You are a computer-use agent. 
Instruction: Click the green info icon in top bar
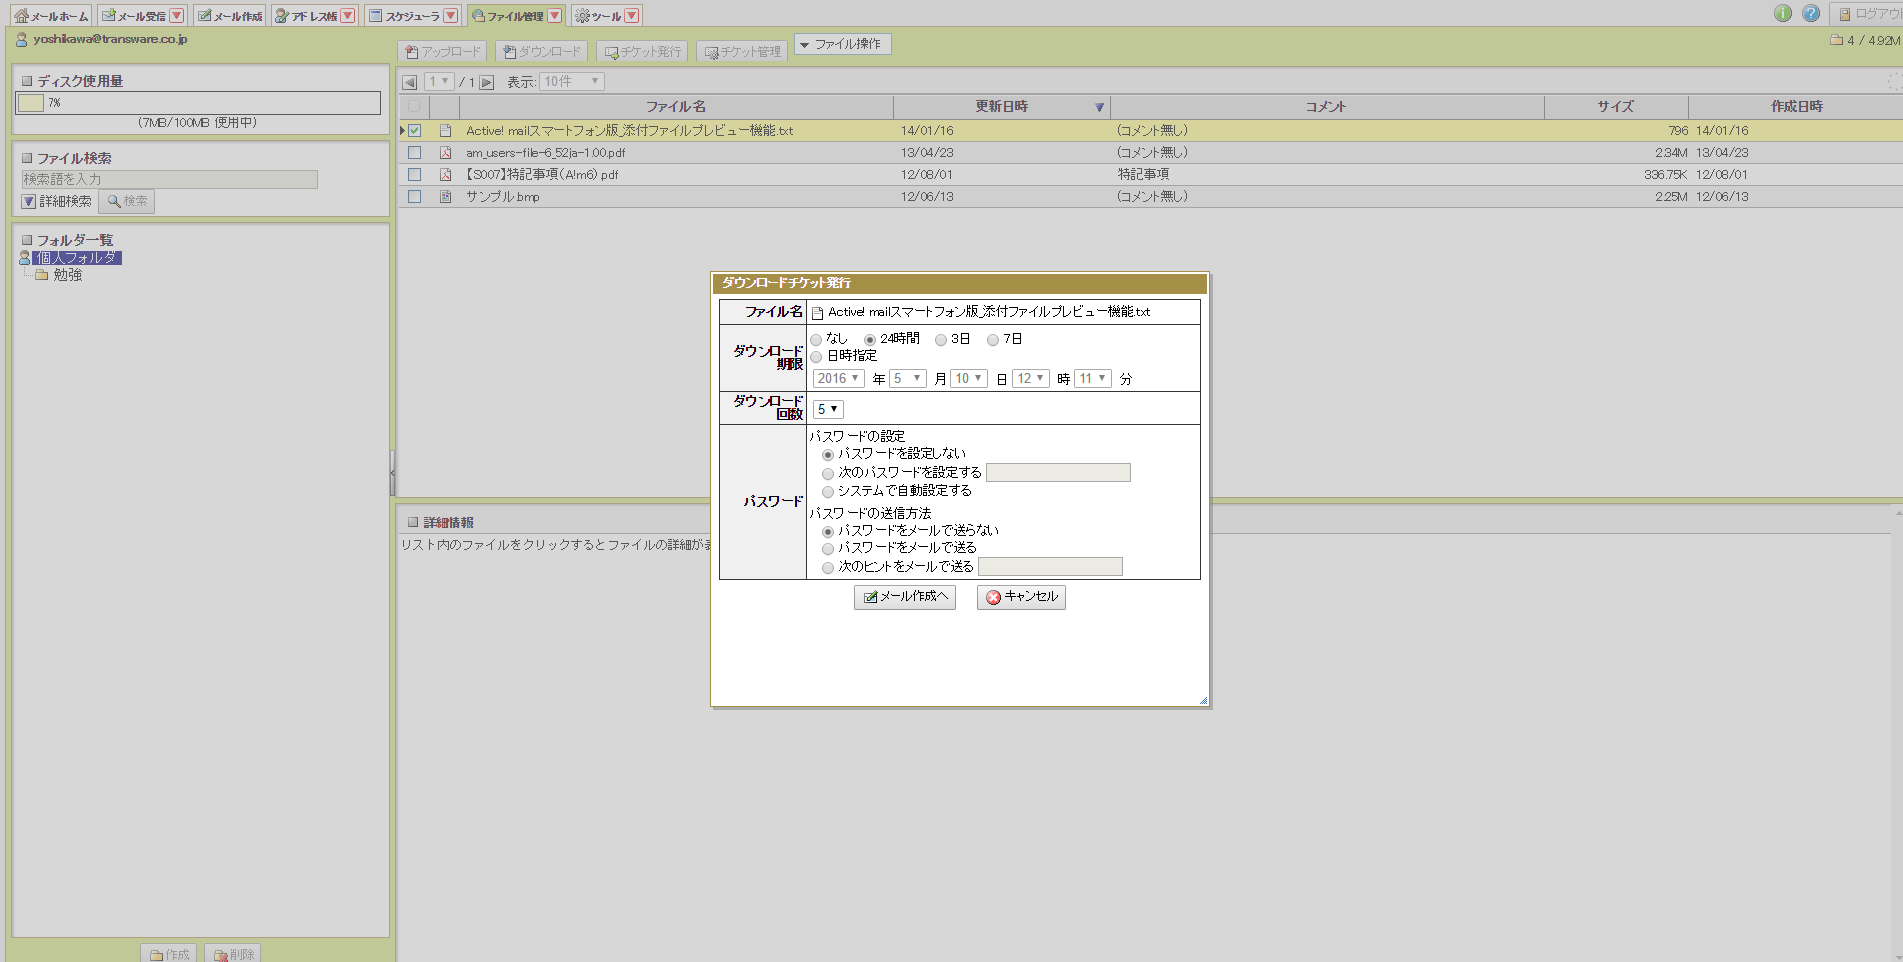[x=1782, y=14]
